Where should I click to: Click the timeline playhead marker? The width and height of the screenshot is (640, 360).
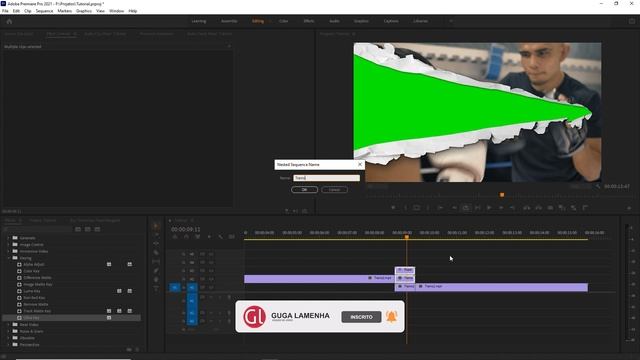(x=407, y=237)
